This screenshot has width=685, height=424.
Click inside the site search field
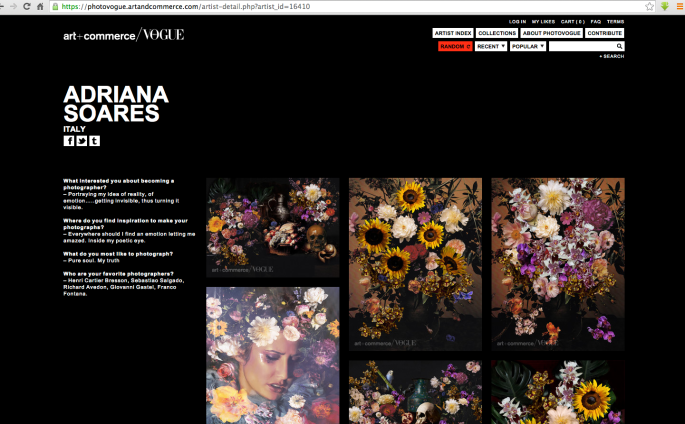click(x=581, y=46)
